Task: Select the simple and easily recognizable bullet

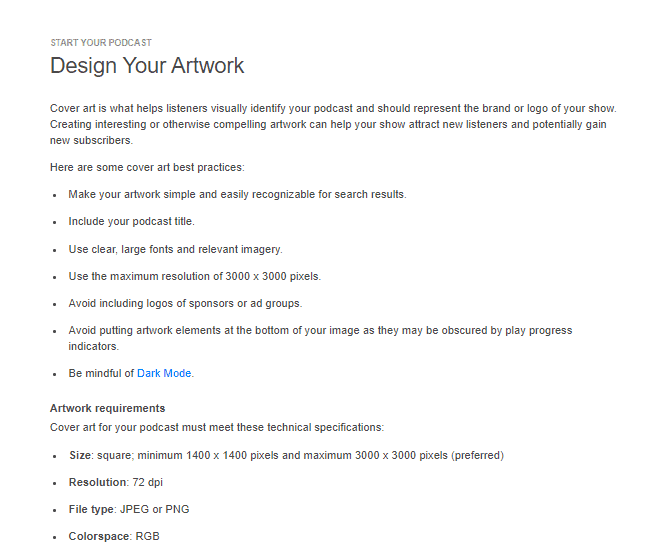Action: click(237, 194)
